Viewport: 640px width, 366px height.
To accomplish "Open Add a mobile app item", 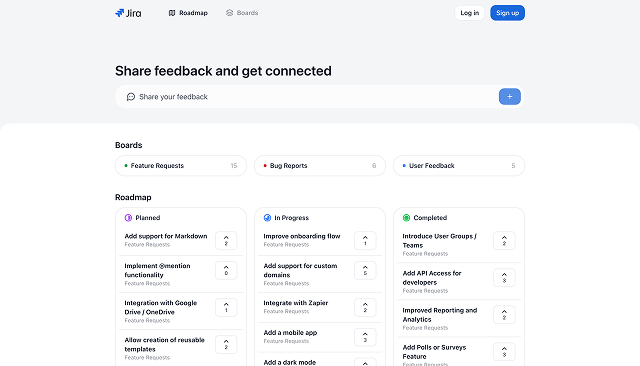I will click(x=290, y=333).
